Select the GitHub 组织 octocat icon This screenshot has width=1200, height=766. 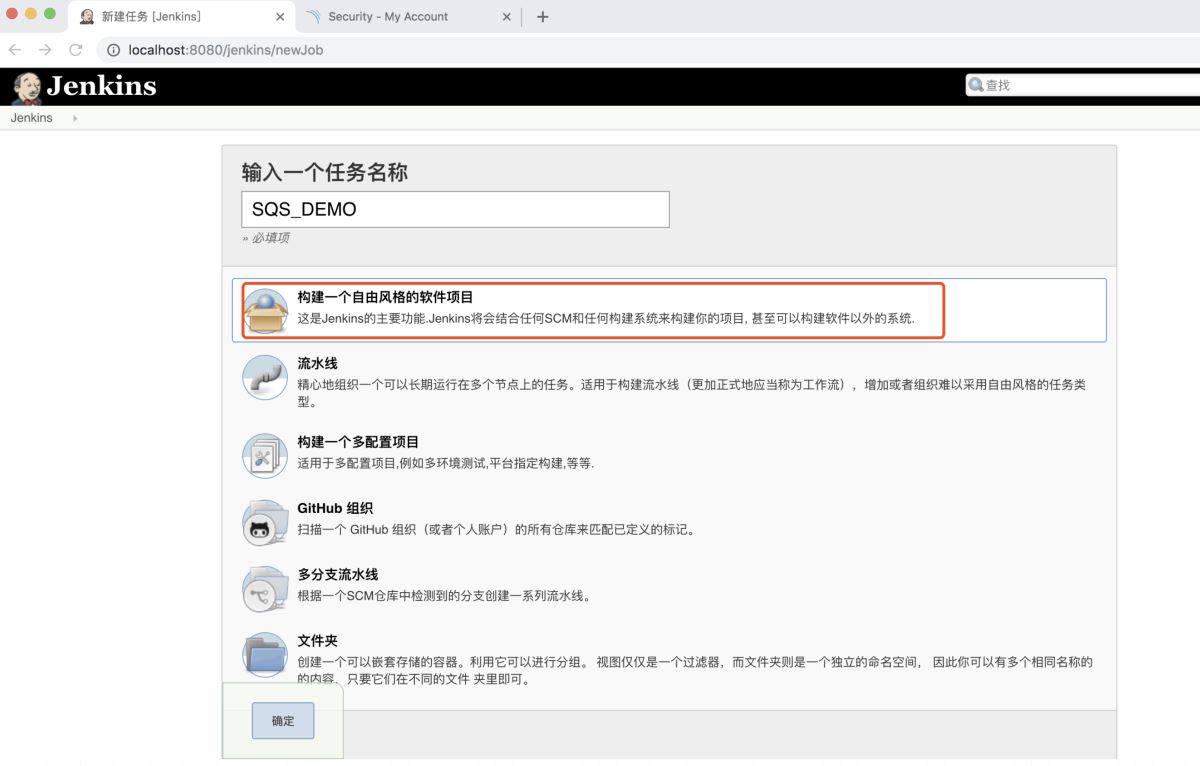[x=265, y=522]
